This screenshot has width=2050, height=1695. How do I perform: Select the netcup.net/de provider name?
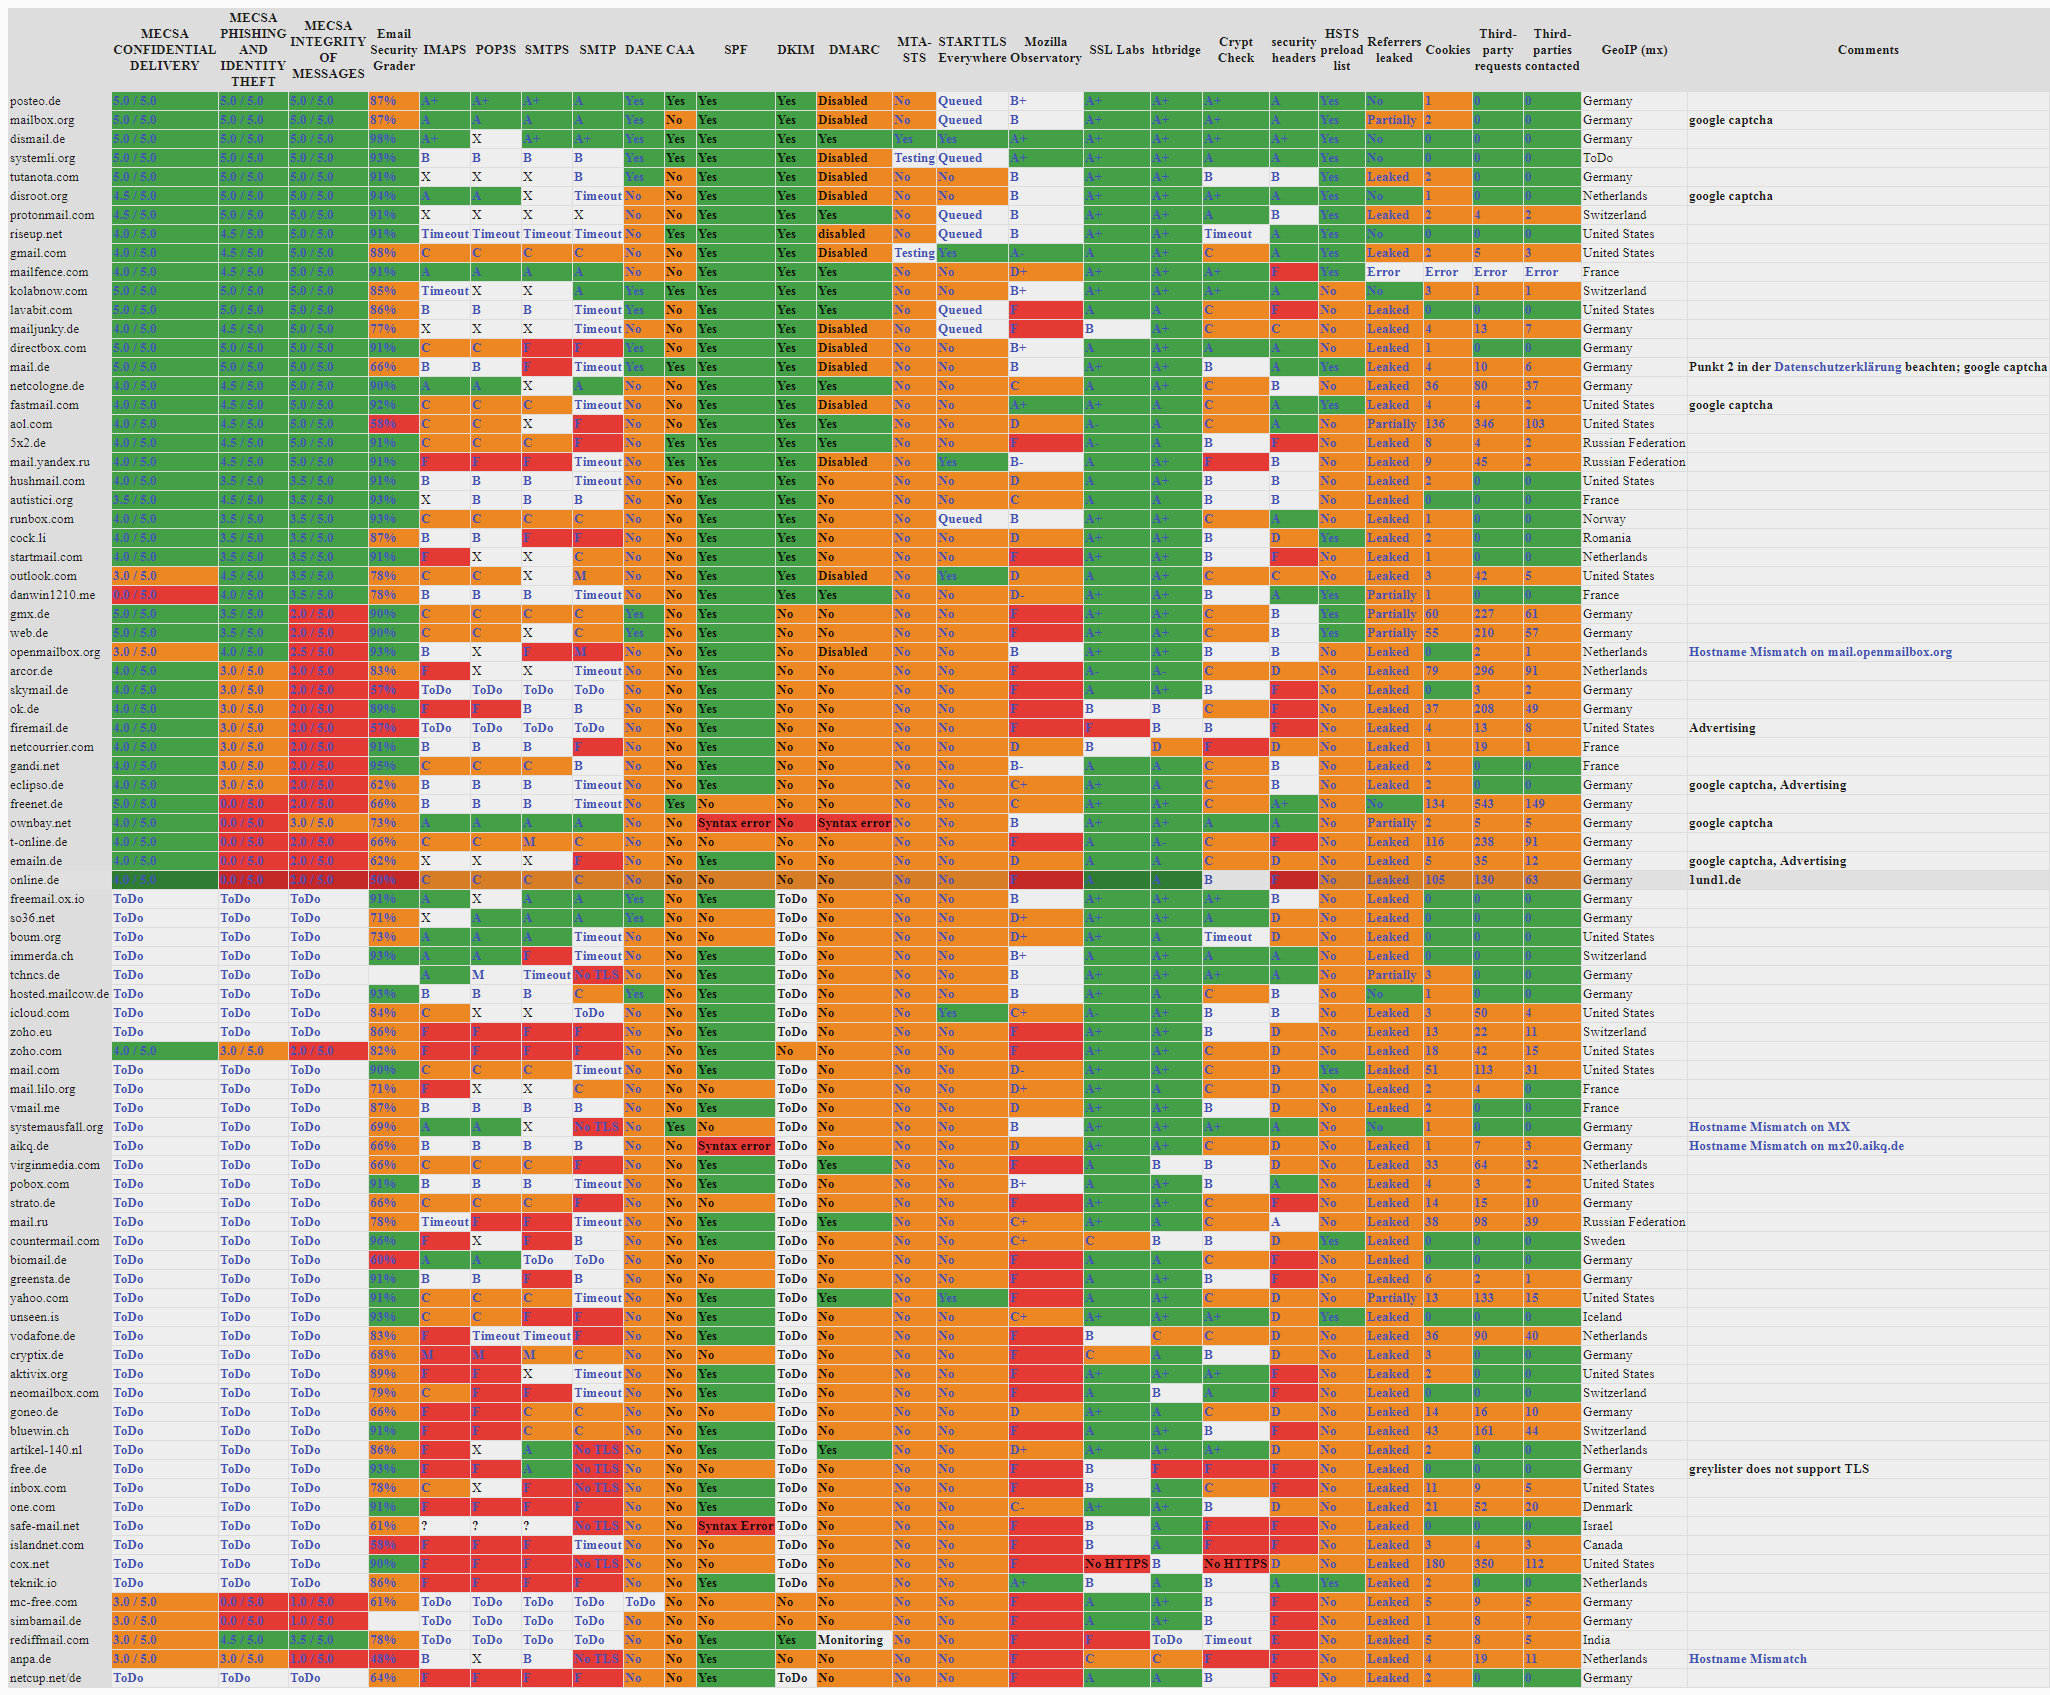(x=46, y=1678)
